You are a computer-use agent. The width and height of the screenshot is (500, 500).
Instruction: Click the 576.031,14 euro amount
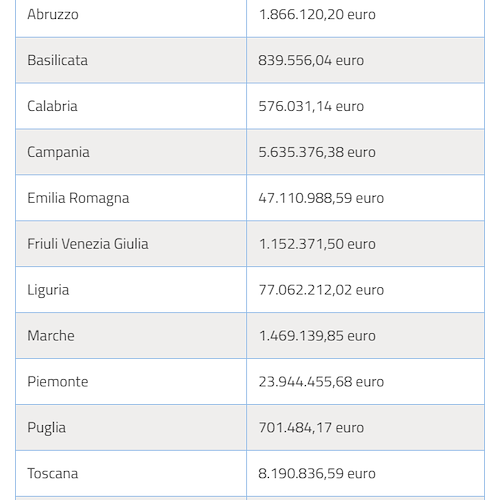pos(311,106)
